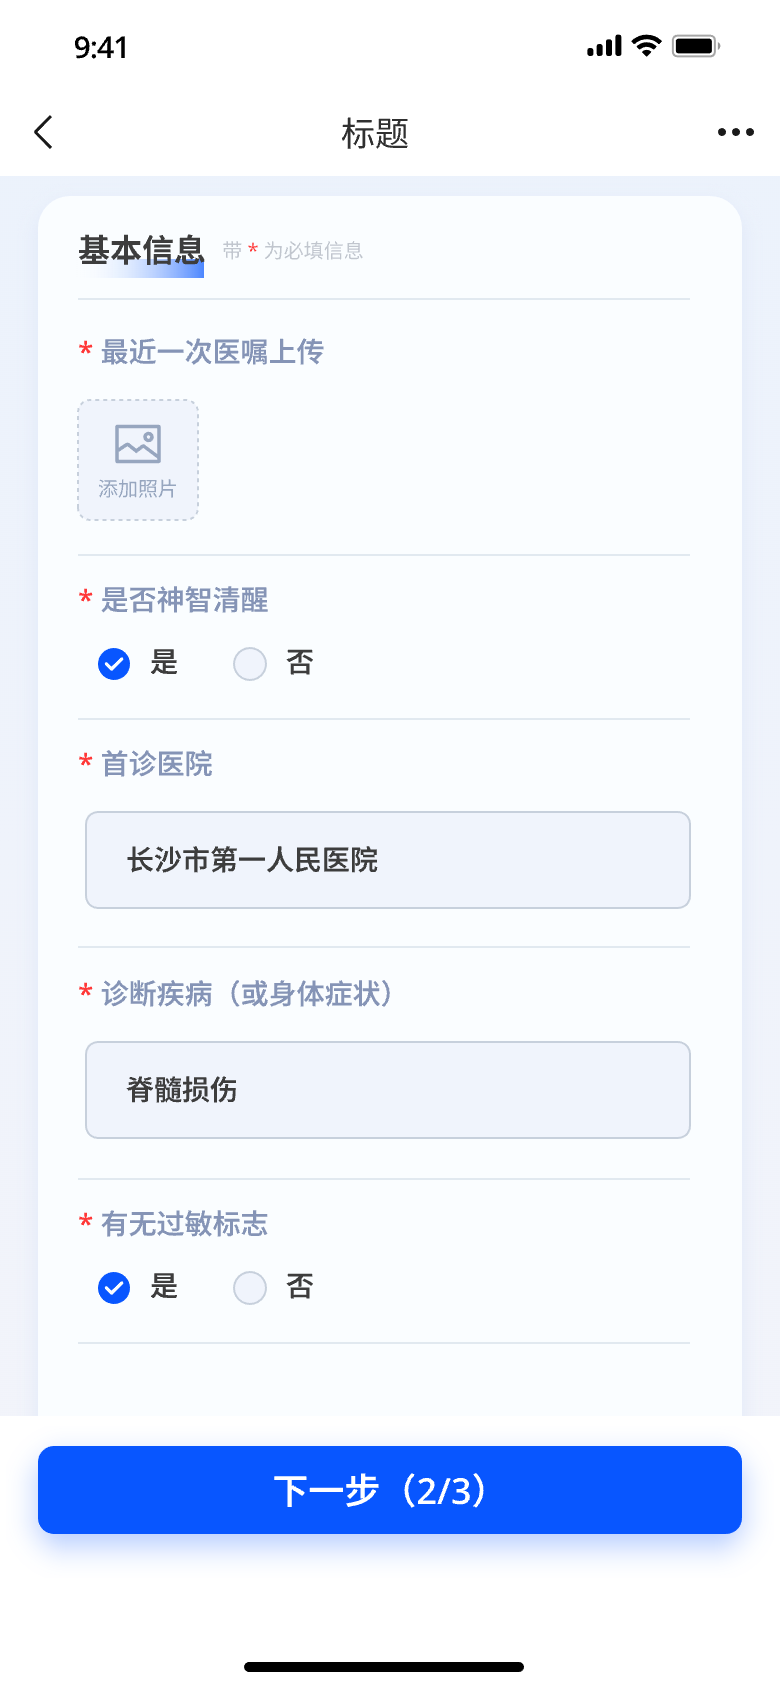Tap the battery status icon
780x1688 pixels.
point(696,46)
